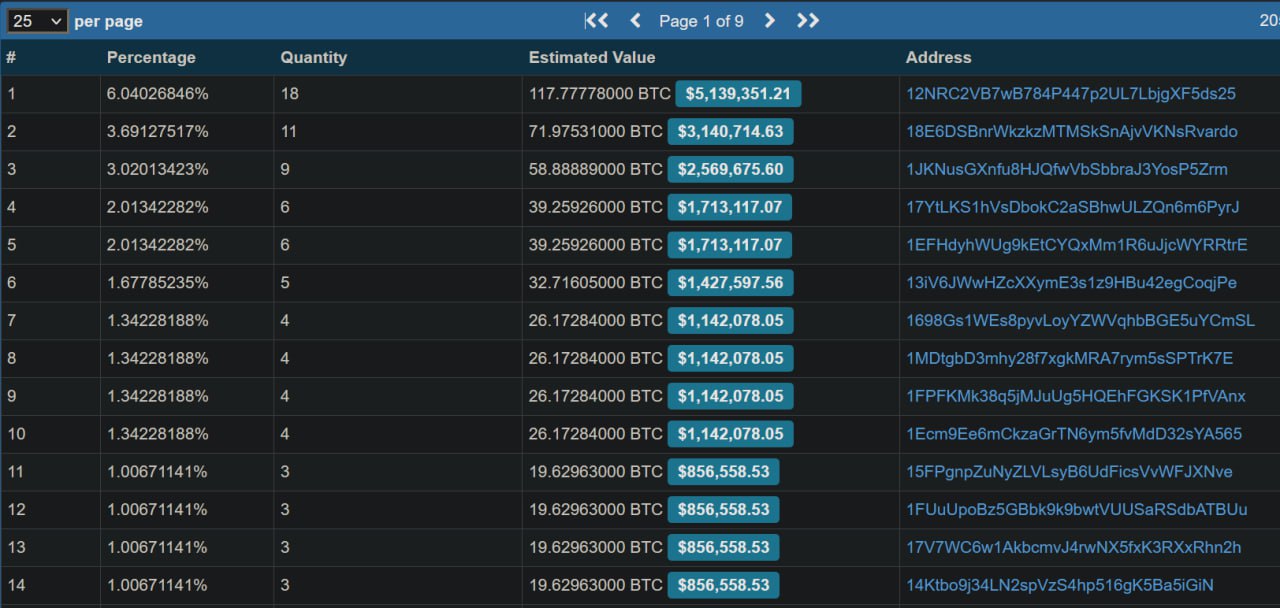1280x608 pixels.
Task: Open address 15FPgnpZuNyZLVLsyB6UdFicsVvWFJXNve
Action: 1069,472
